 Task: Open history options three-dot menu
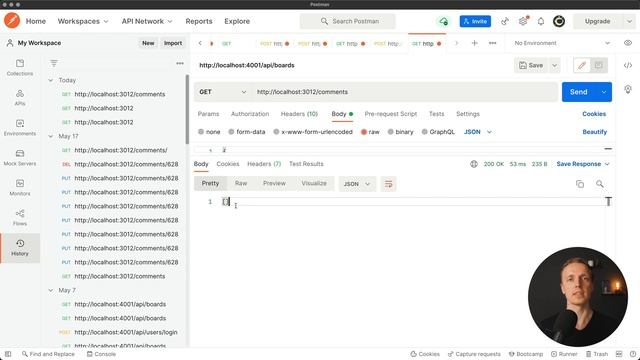180,63
